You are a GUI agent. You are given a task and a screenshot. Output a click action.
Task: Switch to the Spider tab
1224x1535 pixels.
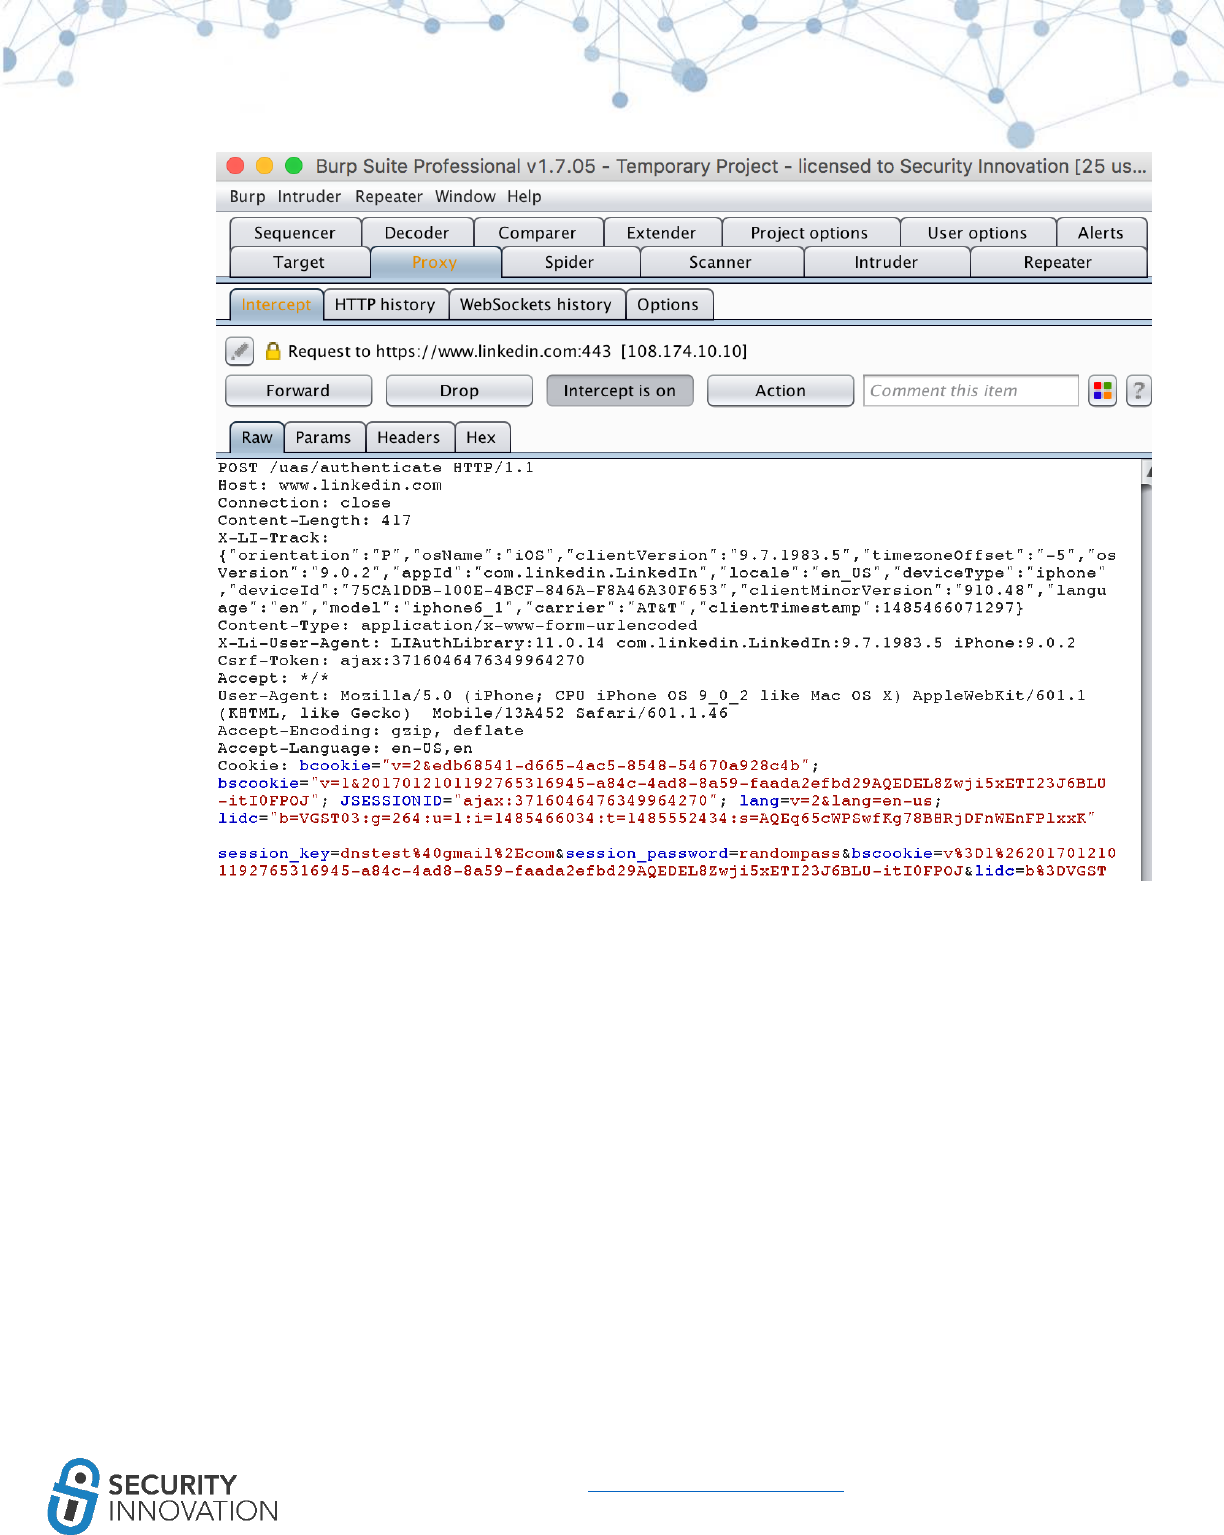tap(569, 262)
